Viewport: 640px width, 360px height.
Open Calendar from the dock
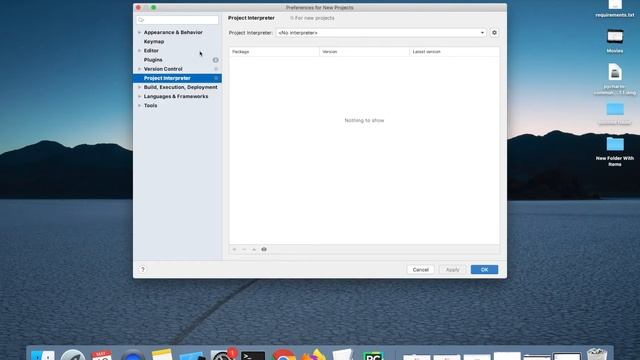(102, 355)
